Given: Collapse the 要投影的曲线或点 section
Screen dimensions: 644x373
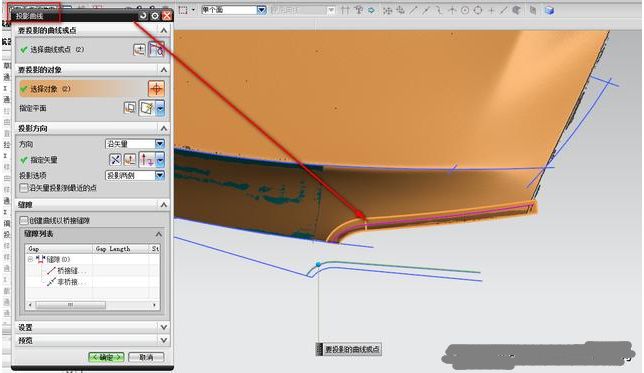Looking at the screenshot, I should tap(163, 30).
